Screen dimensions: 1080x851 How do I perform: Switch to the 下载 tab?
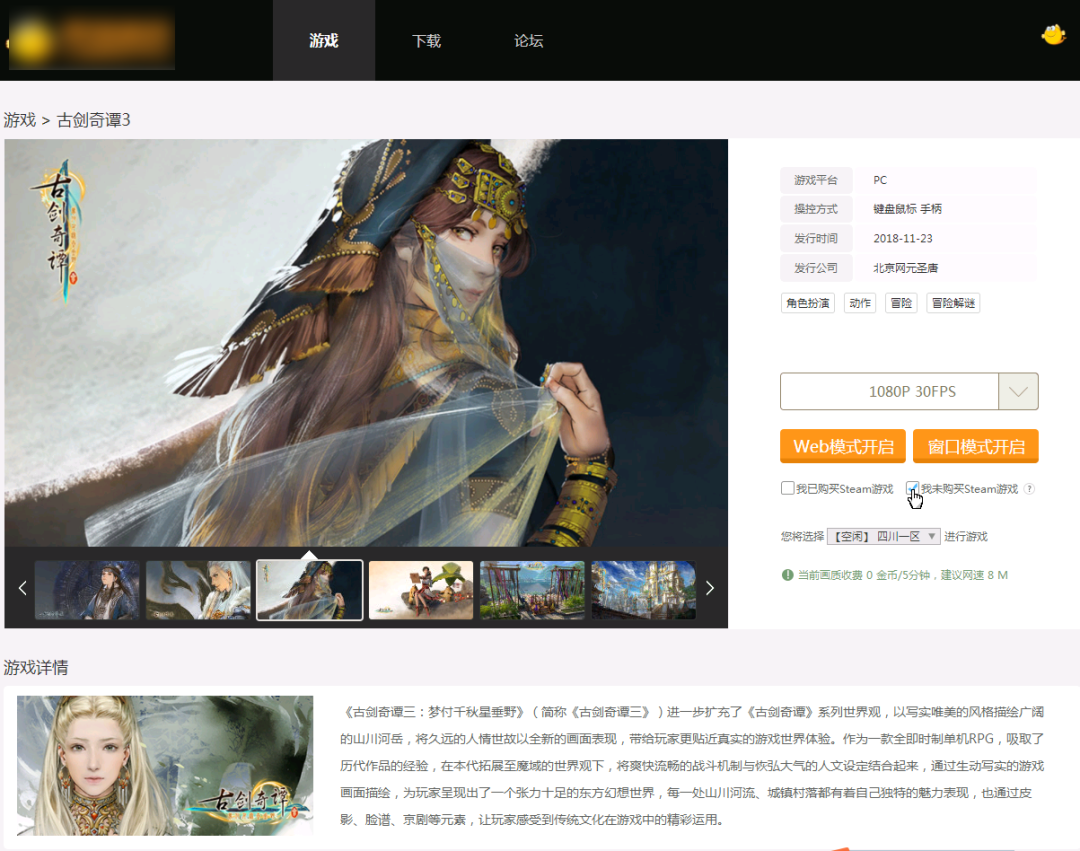point(426,41)
